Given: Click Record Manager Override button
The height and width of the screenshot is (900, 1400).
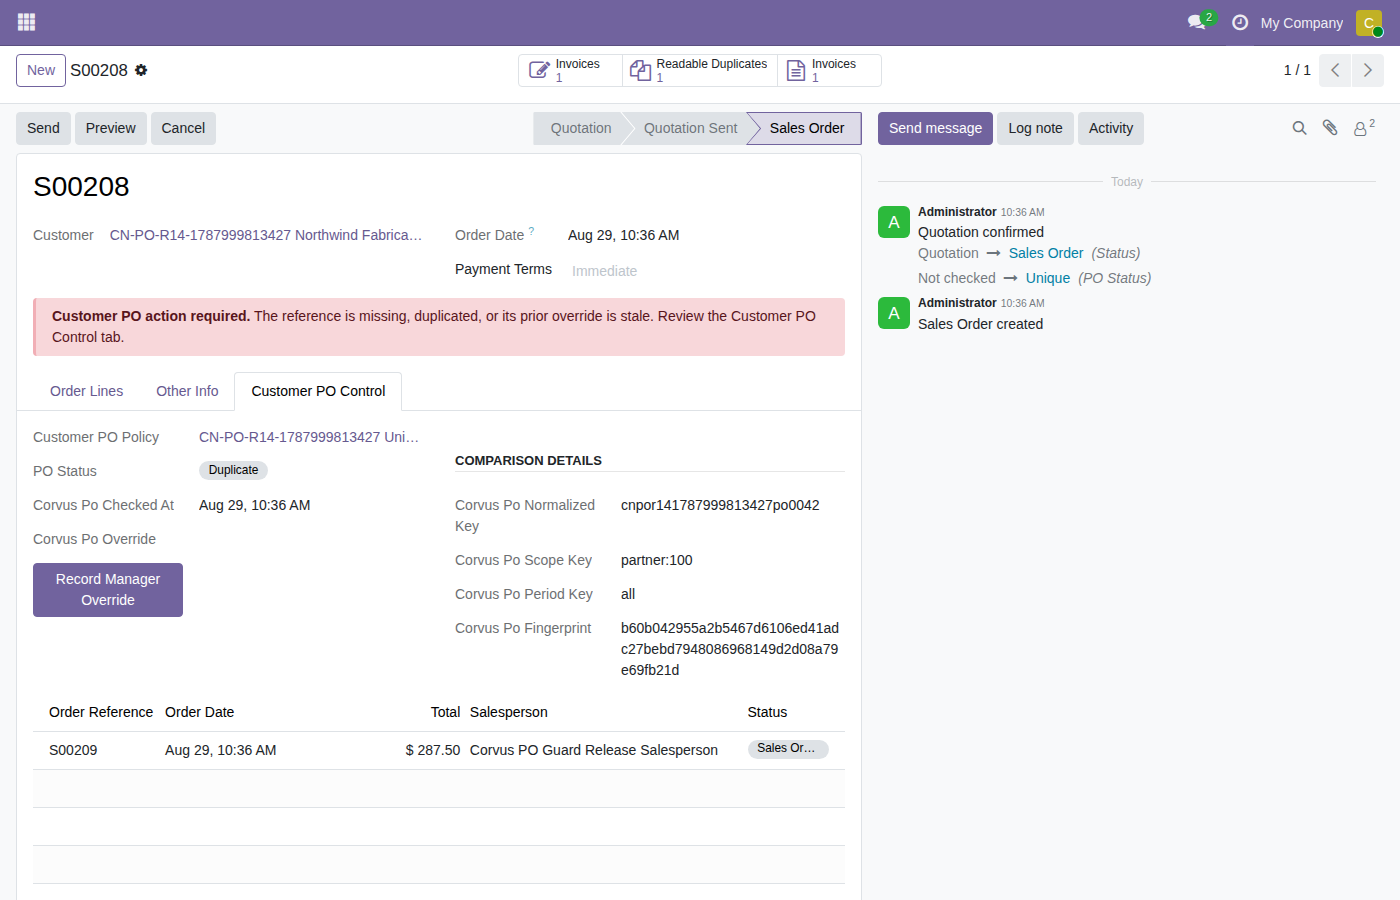Looking at the screenshot, I should (108, 590).
